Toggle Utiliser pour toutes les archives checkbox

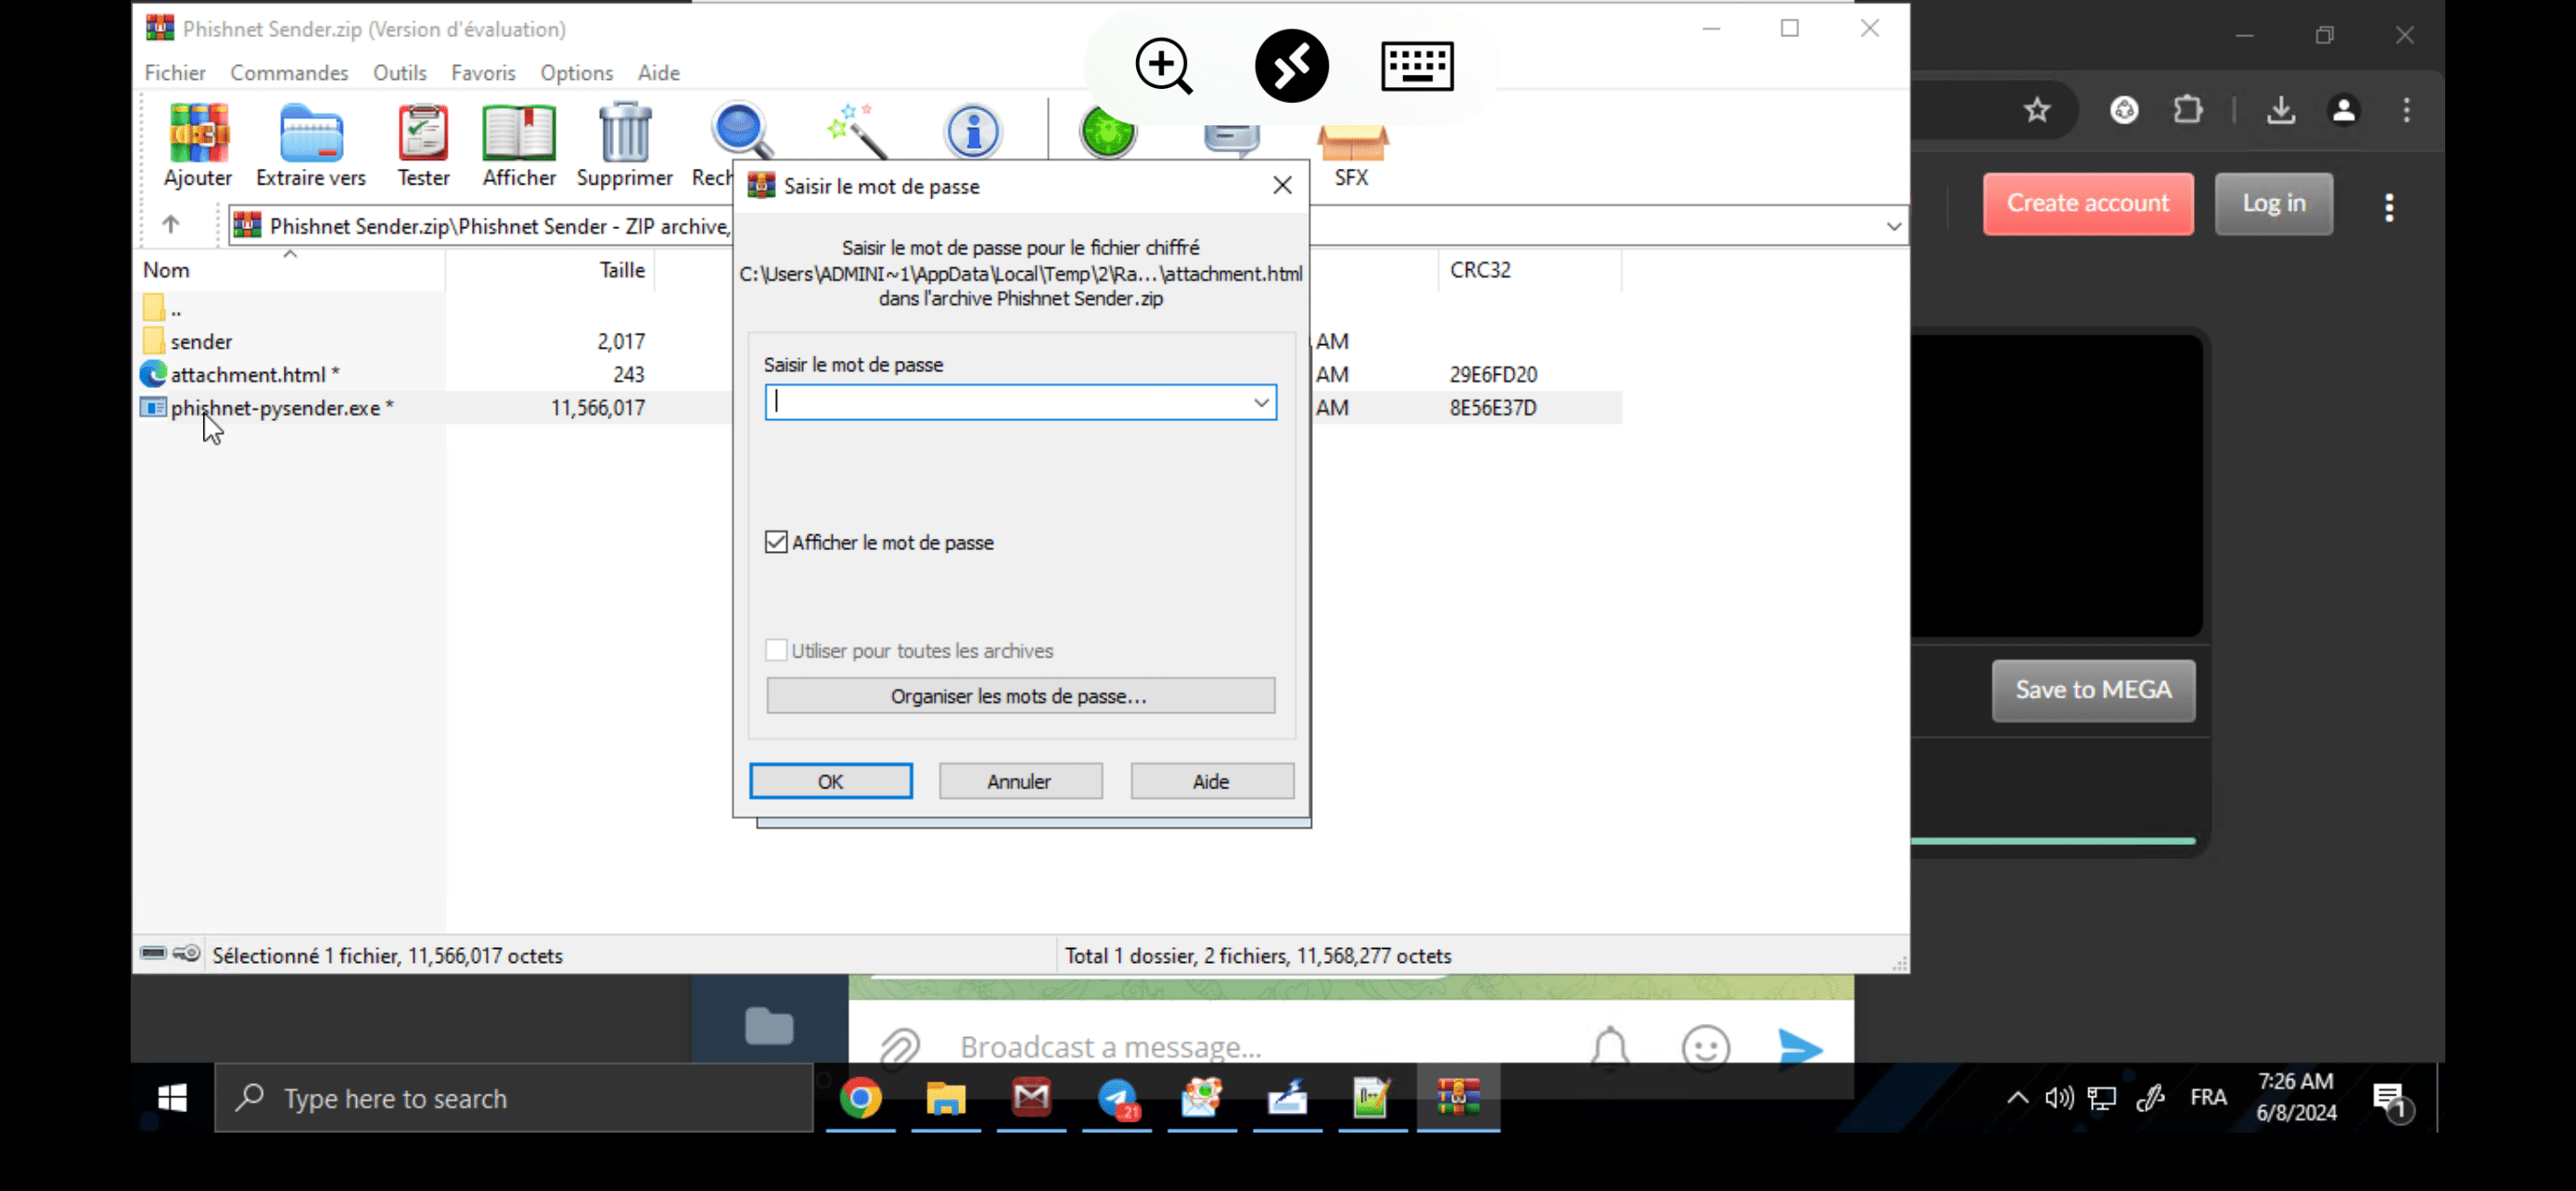tap(776, 650)
